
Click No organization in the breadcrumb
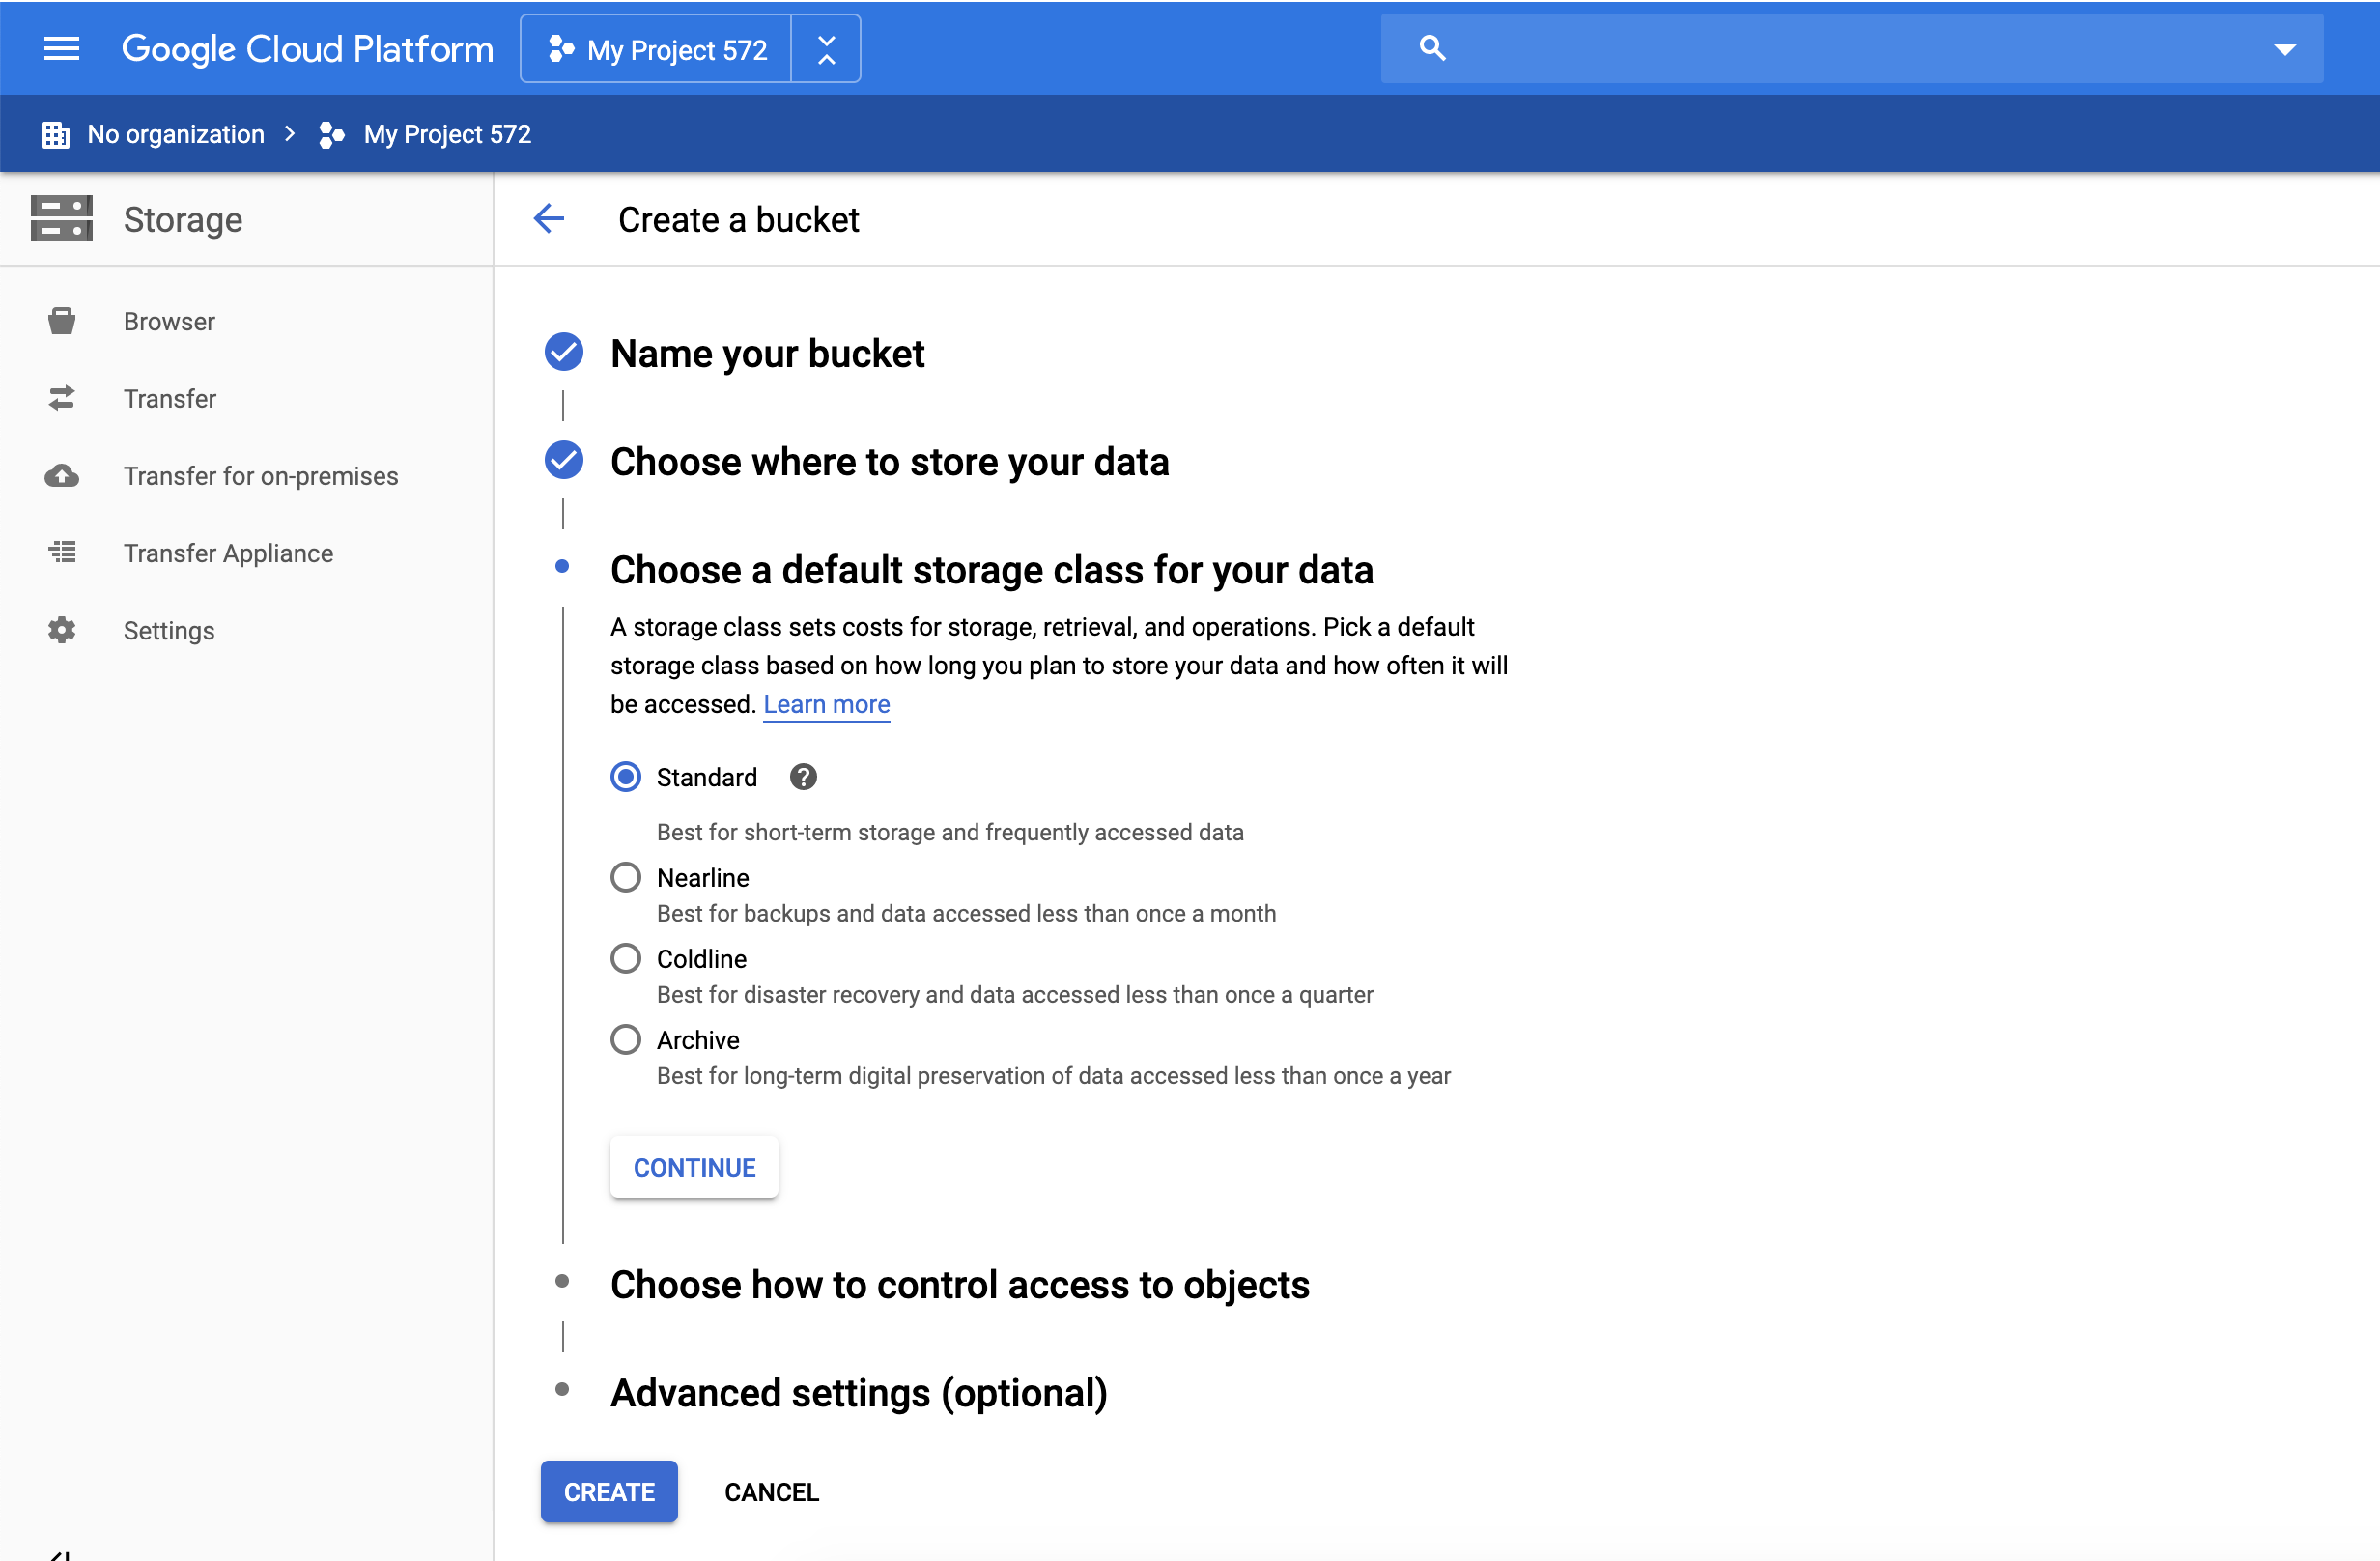point(175,134)
